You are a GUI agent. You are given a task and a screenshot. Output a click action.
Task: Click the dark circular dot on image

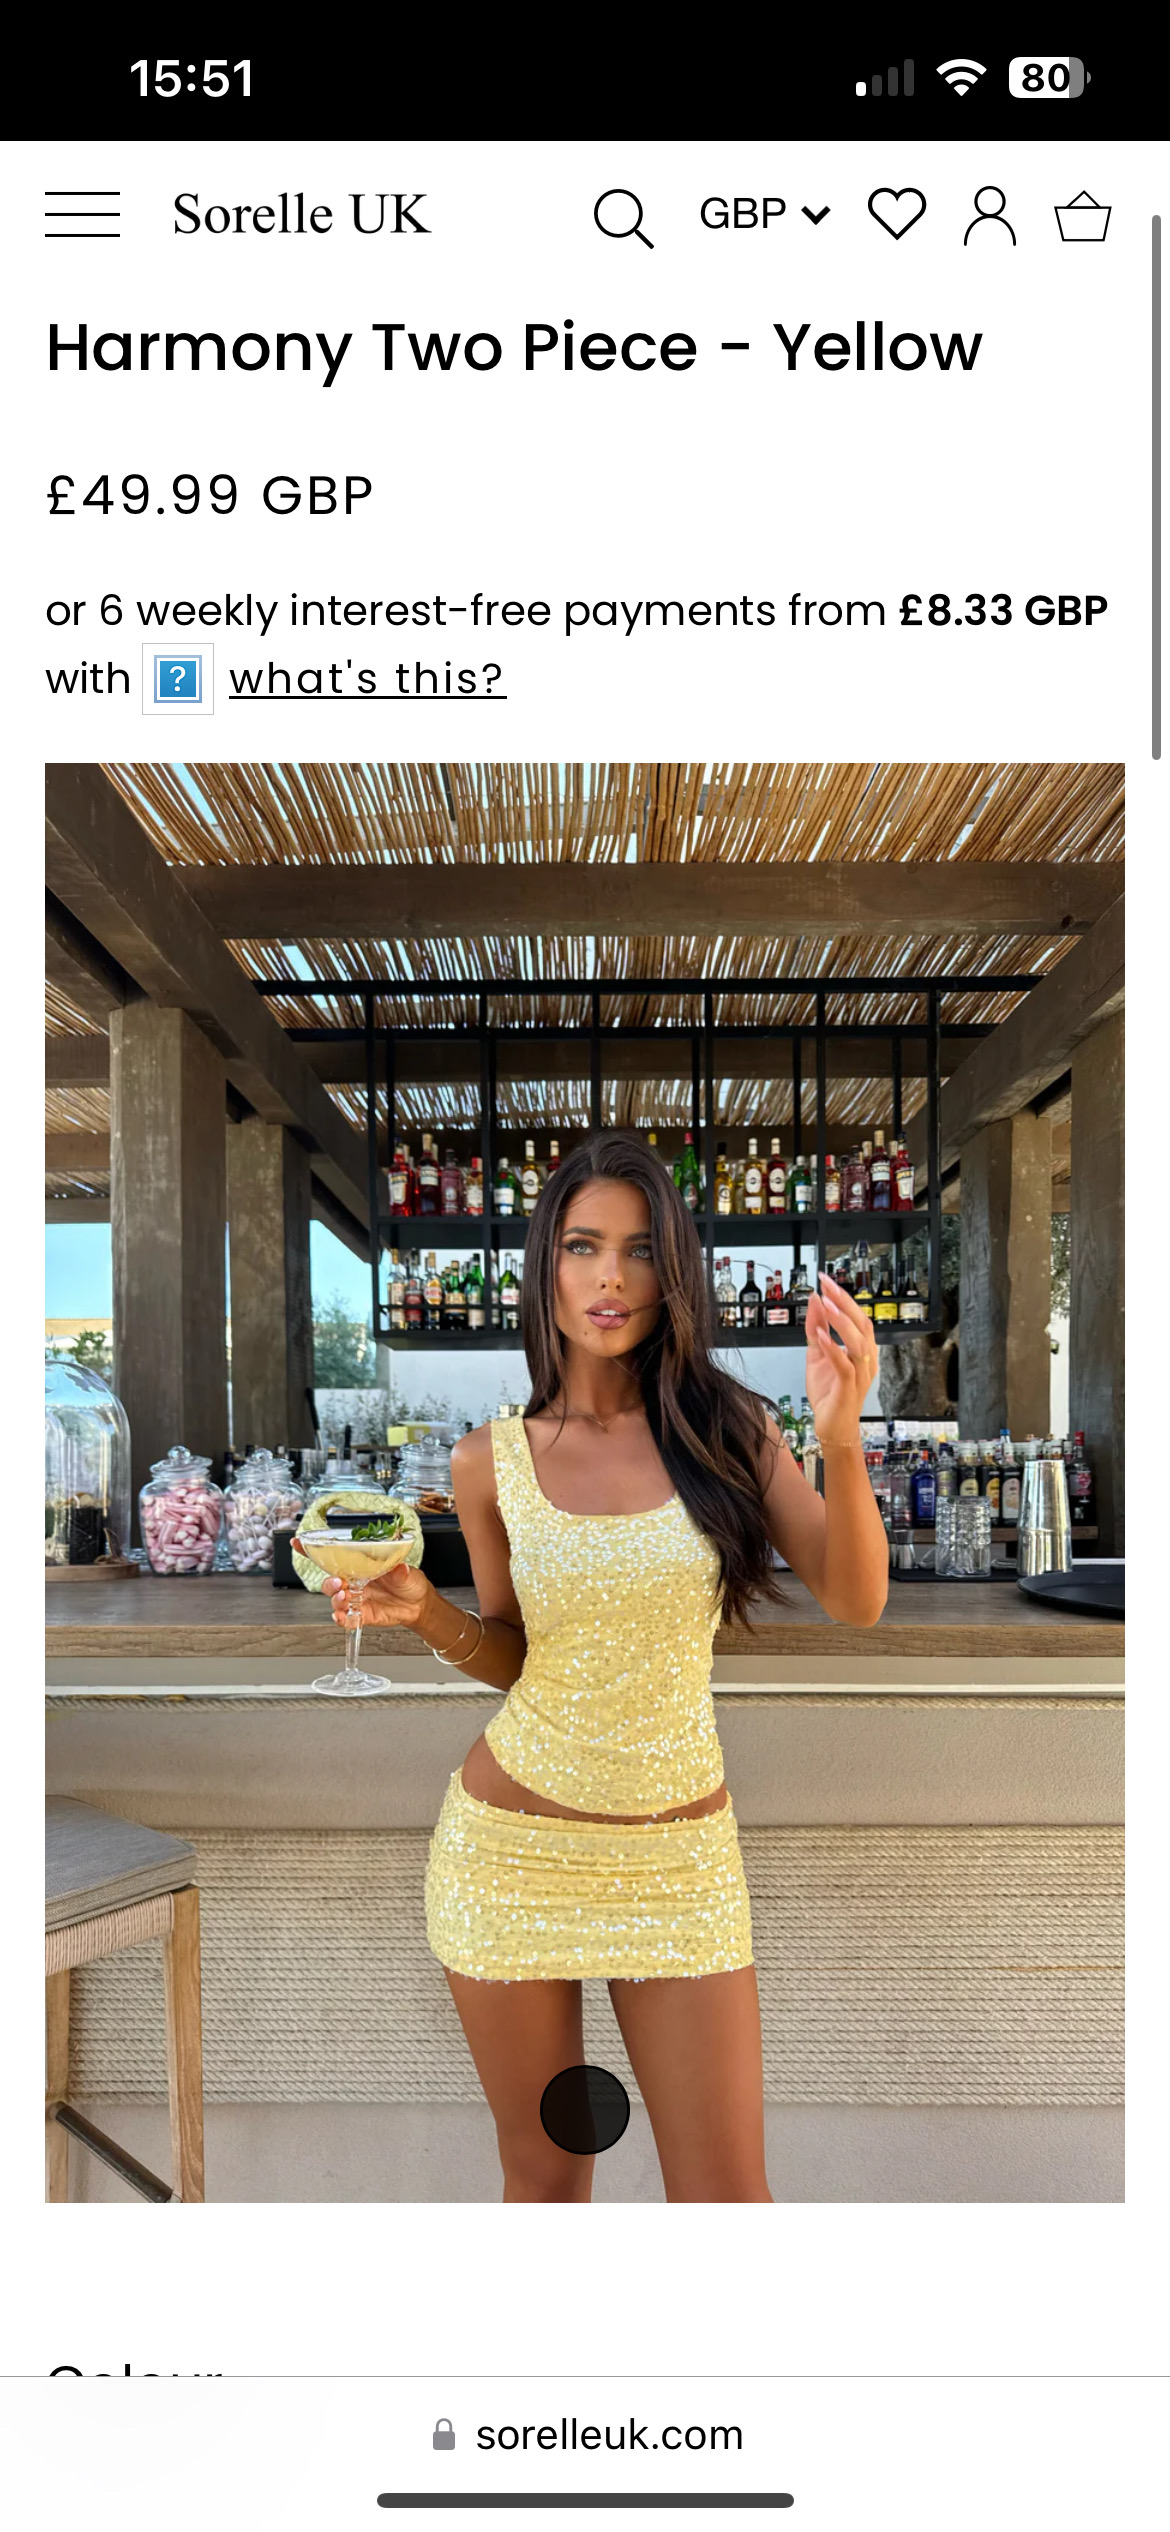click(585, 2109)
